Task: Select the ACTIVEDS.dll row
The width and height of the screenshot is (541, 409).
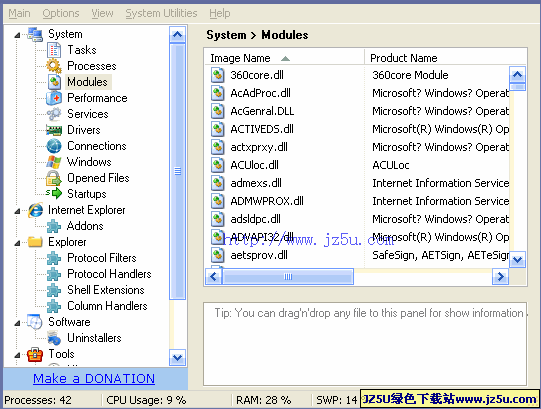Action: (x=357, y=129)
